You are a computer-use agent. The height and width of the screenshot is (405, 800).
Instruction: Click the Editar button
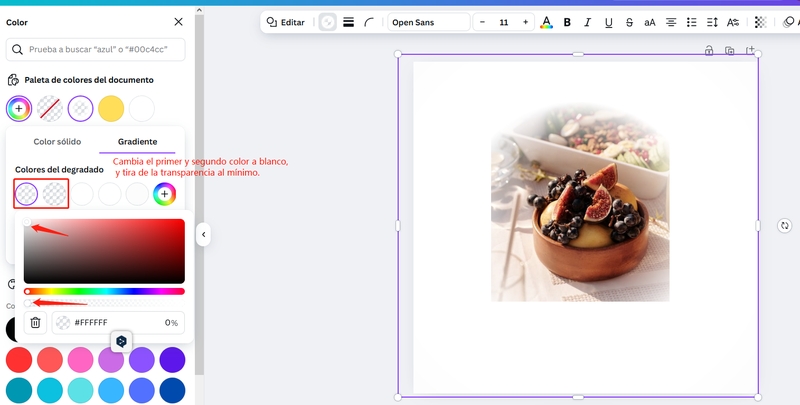[x=286, y=22]
